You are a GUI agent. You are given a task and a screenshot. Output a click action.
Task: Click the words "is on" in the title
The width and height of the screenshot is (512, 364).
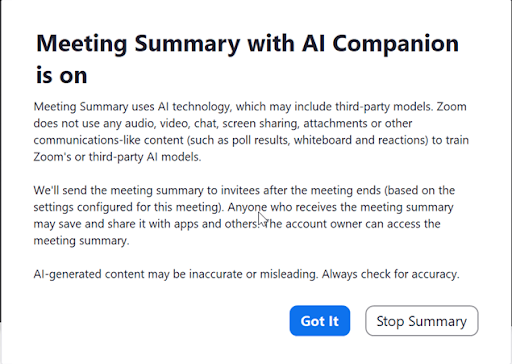62,75
